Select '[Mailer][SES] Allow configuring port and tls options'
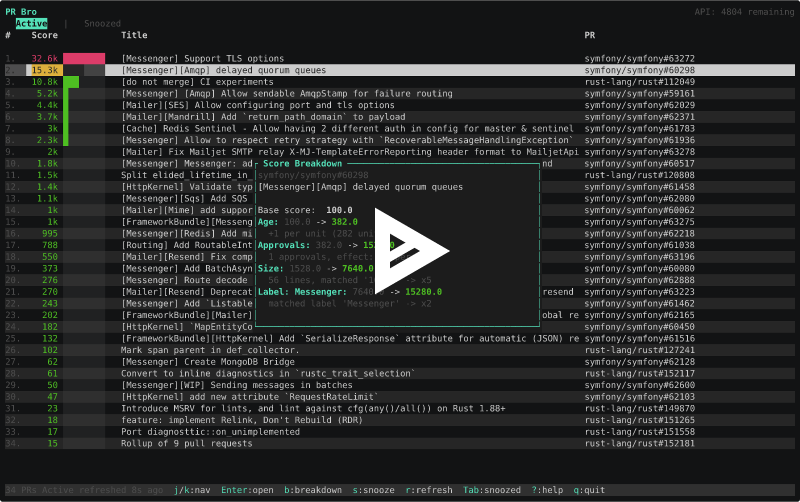This screenshot has width=800, height=502. pyautogui.click(x=400, y=106)
